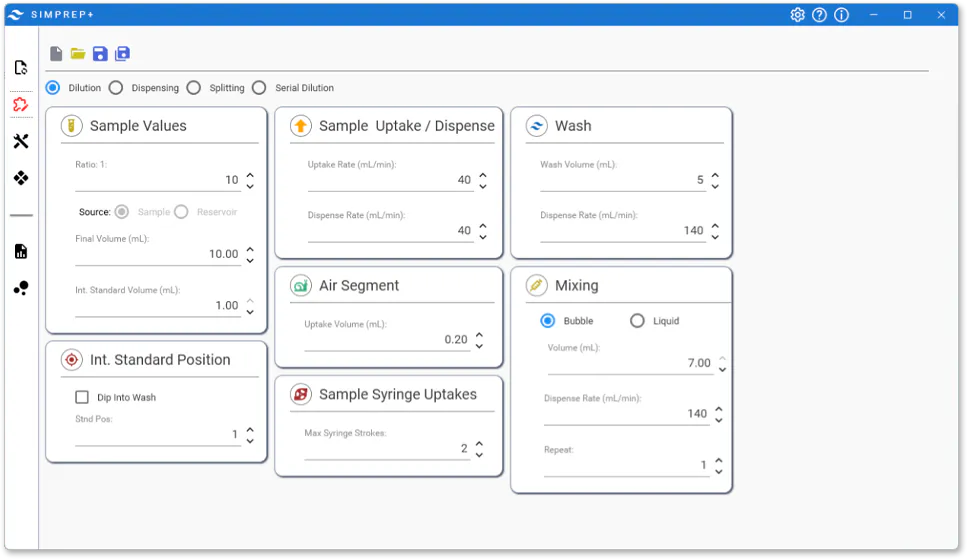The image size is (967, 559).
Task: Switch to Dispensing mode
Action: click(116, 88)
